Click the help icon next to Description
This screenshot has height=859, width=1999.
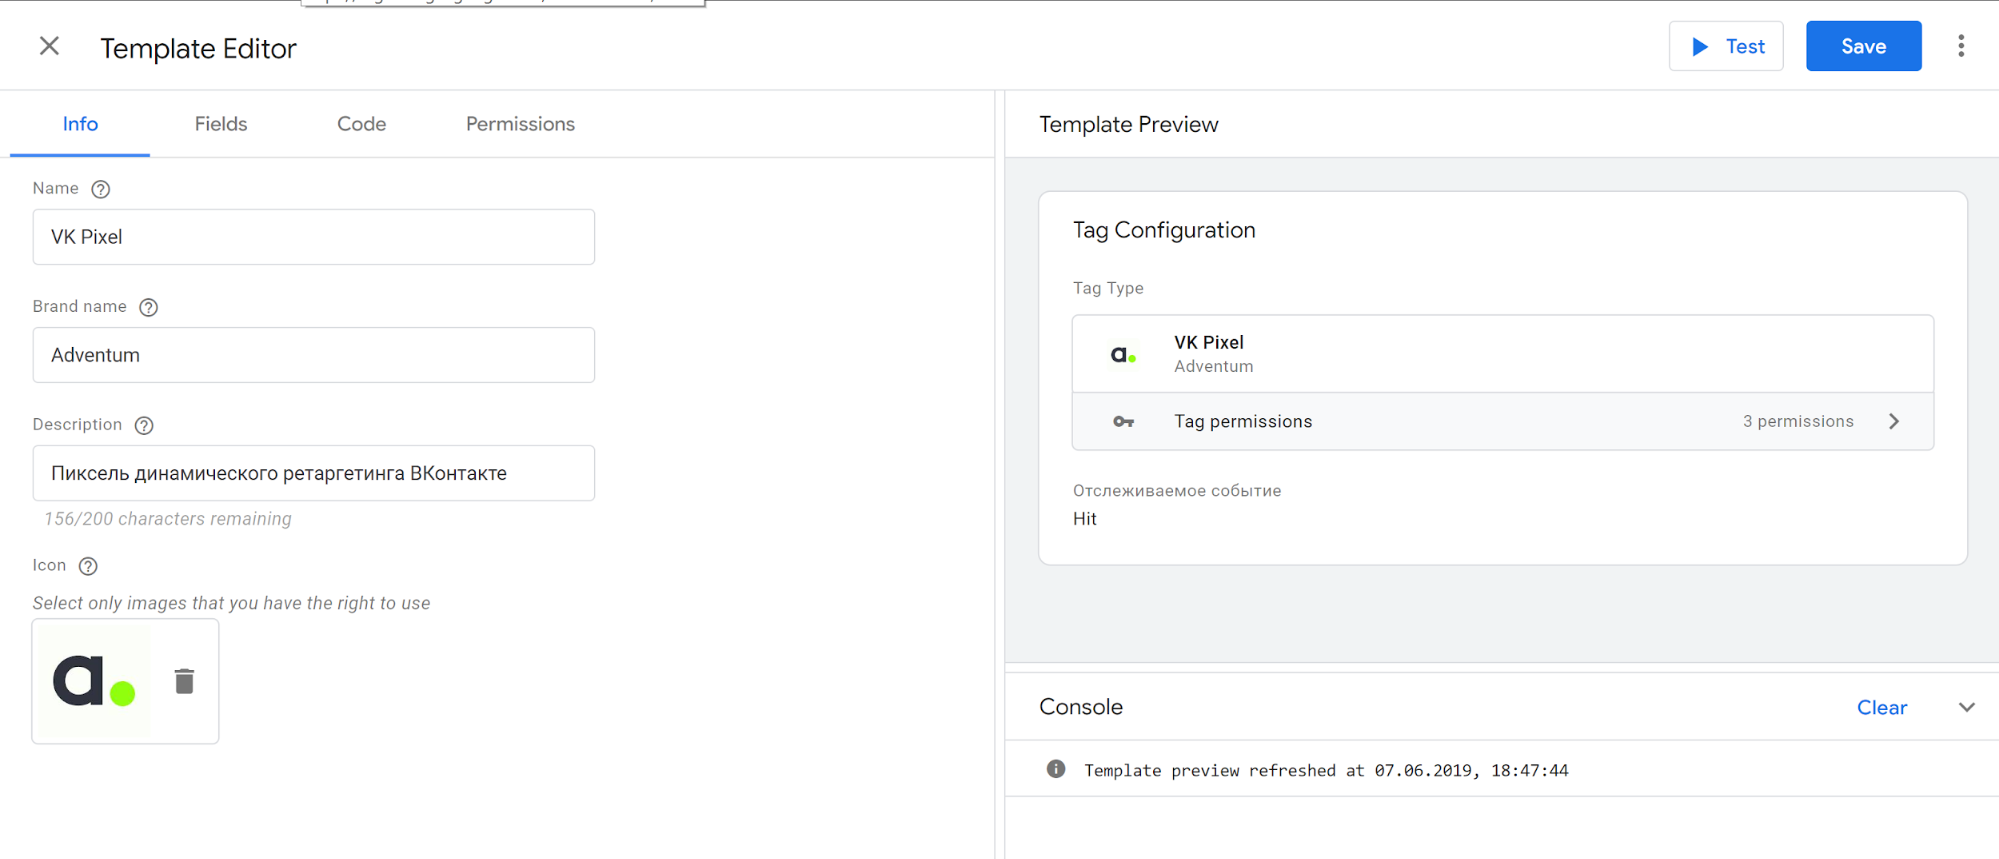pyautogui.click(x=144, y=425)
